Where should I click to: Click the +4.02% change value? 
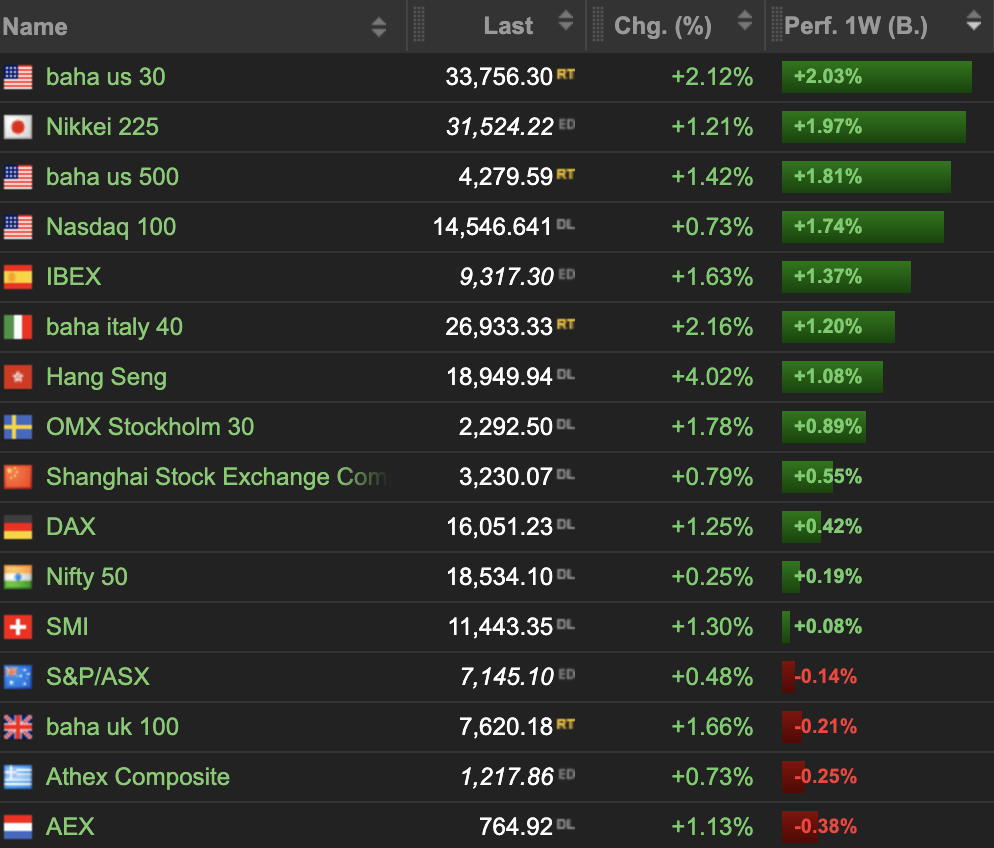pos(713,378)
